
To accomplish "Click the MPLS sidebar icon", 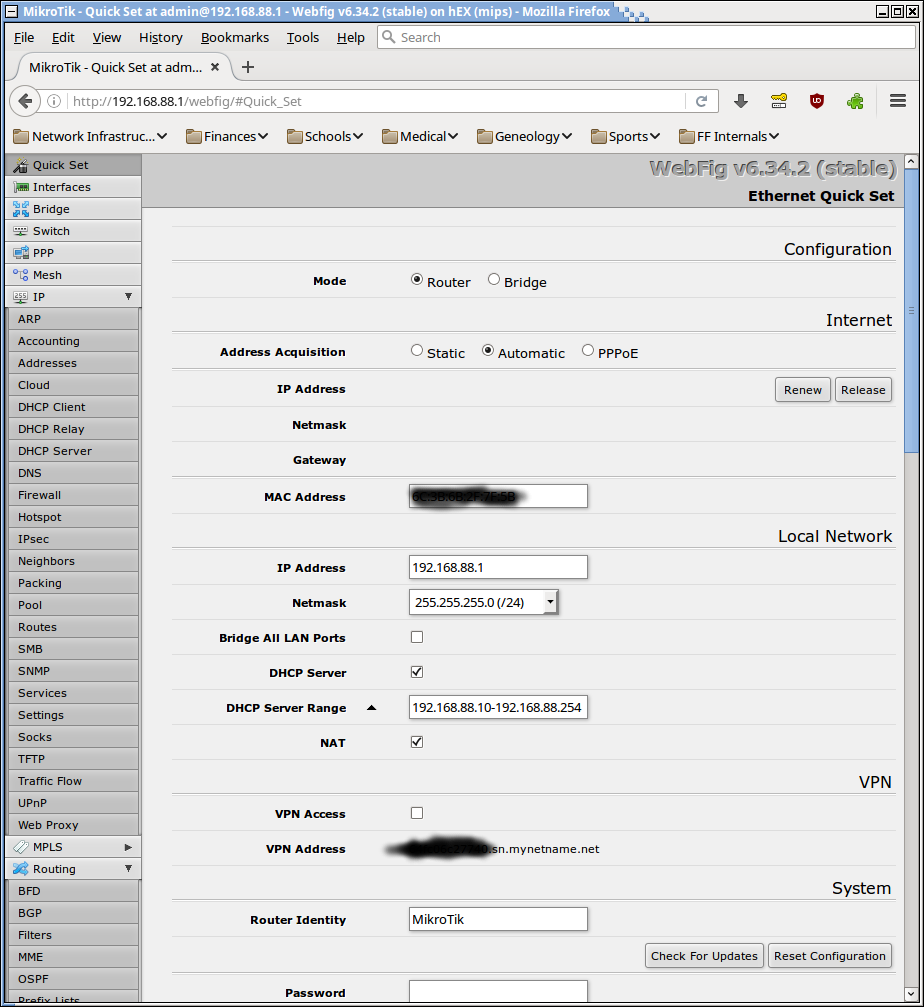I will point(21,846).
